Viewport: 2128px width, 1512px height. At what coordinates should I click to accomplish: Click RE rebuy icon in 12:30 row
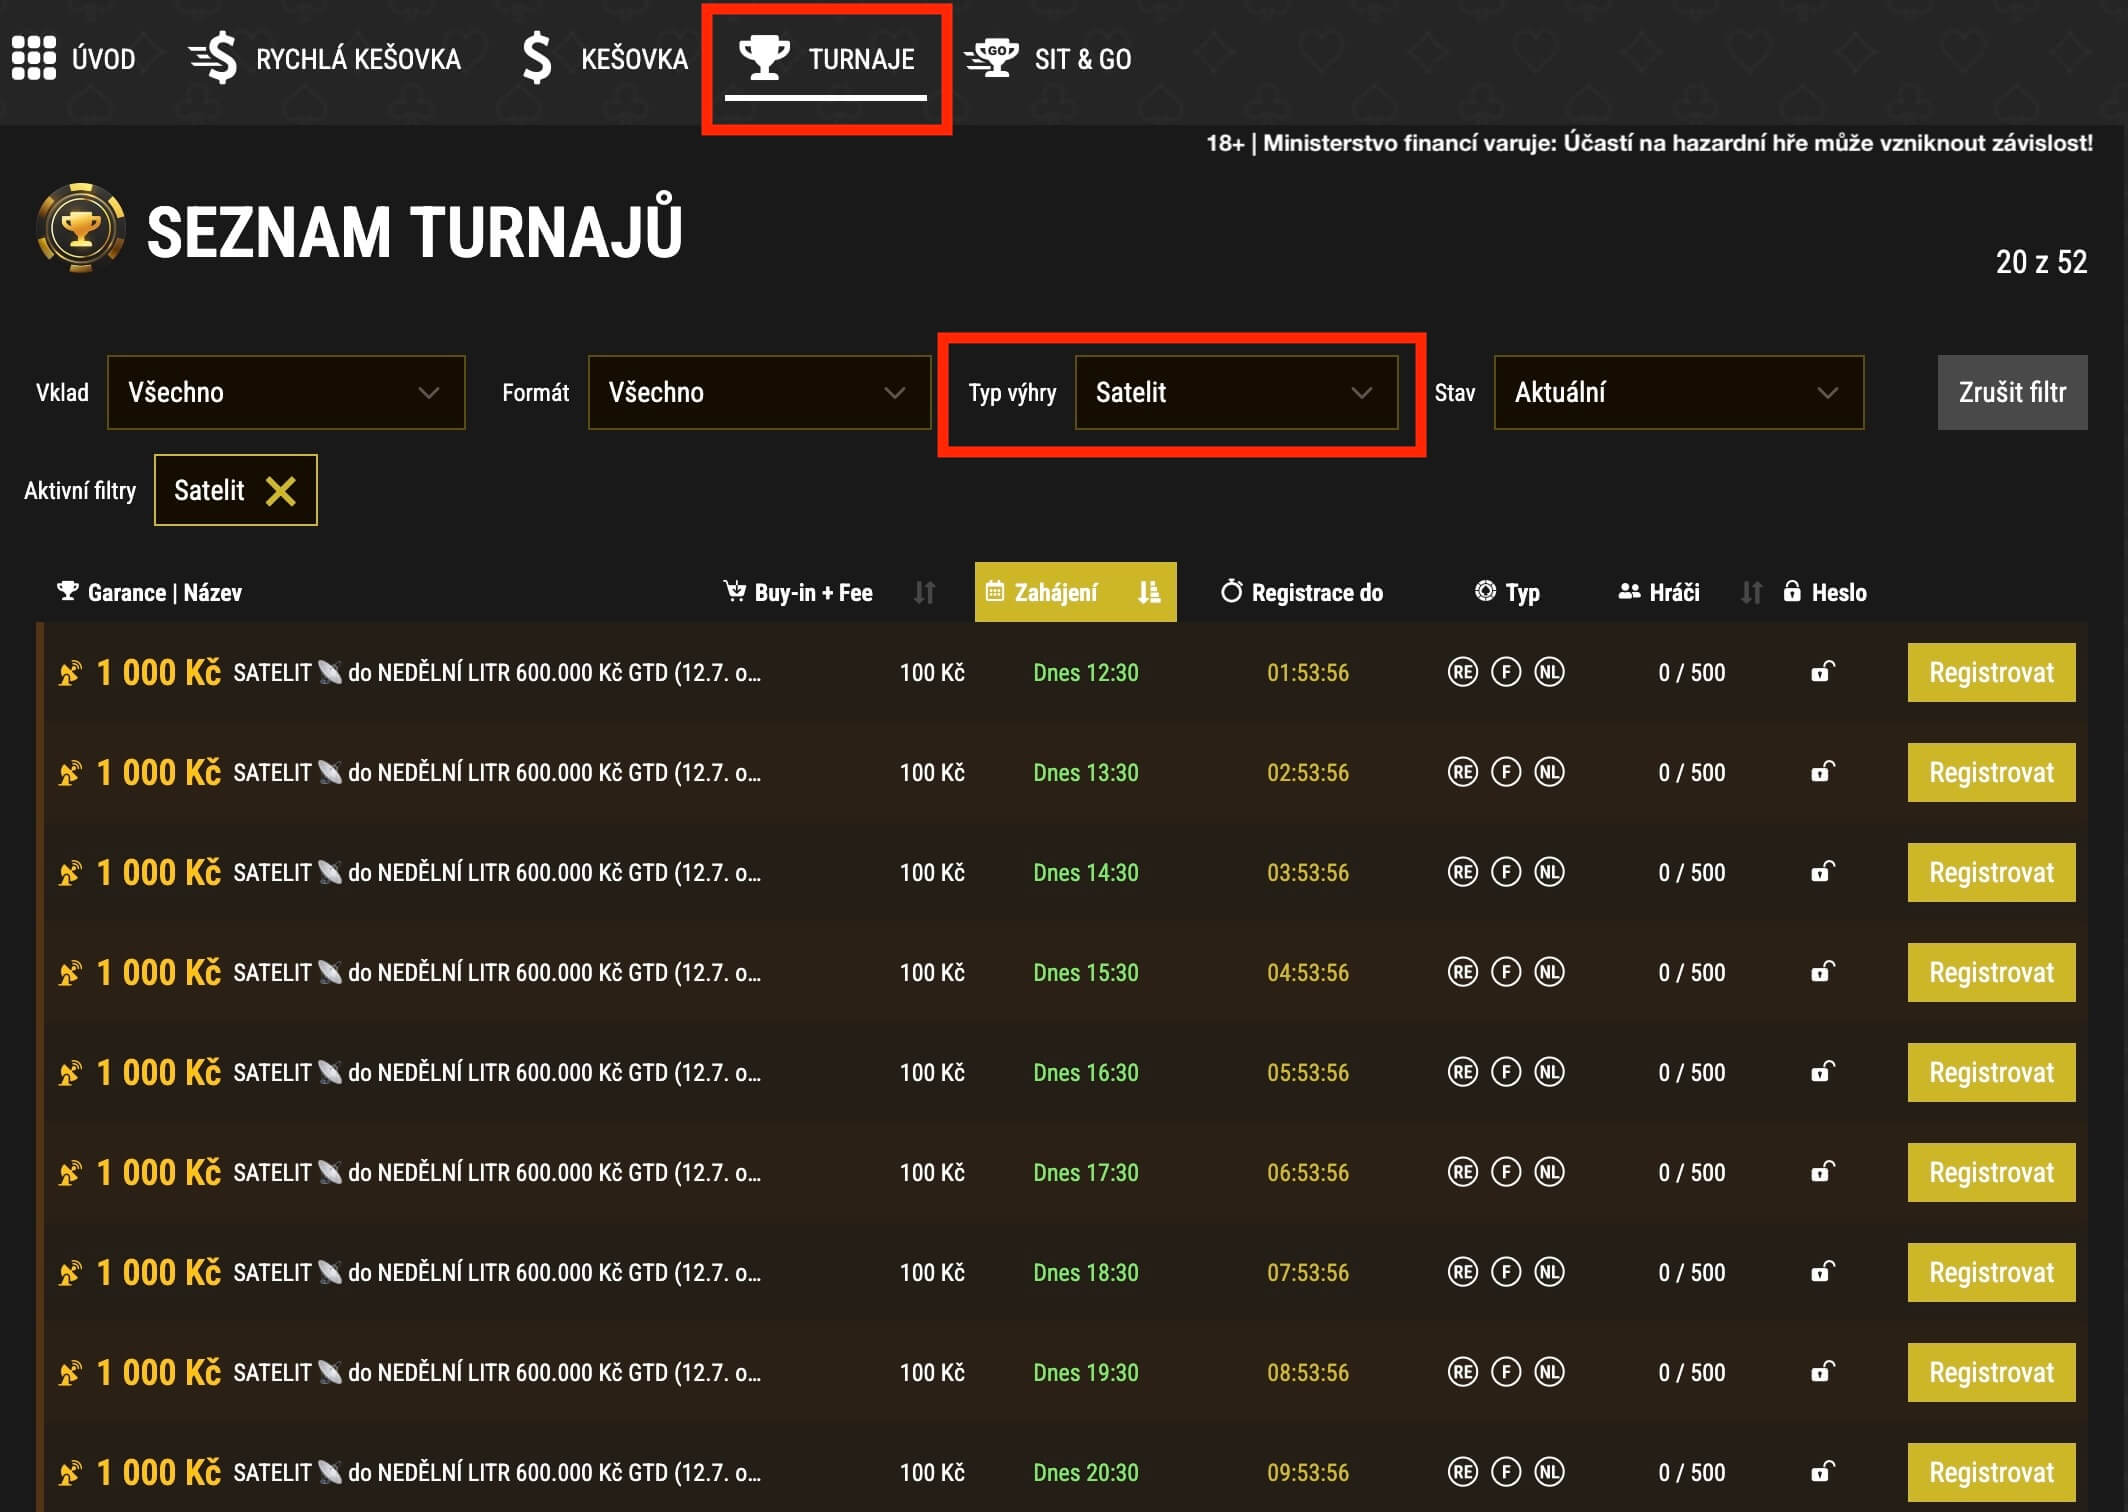(1462, 672)
